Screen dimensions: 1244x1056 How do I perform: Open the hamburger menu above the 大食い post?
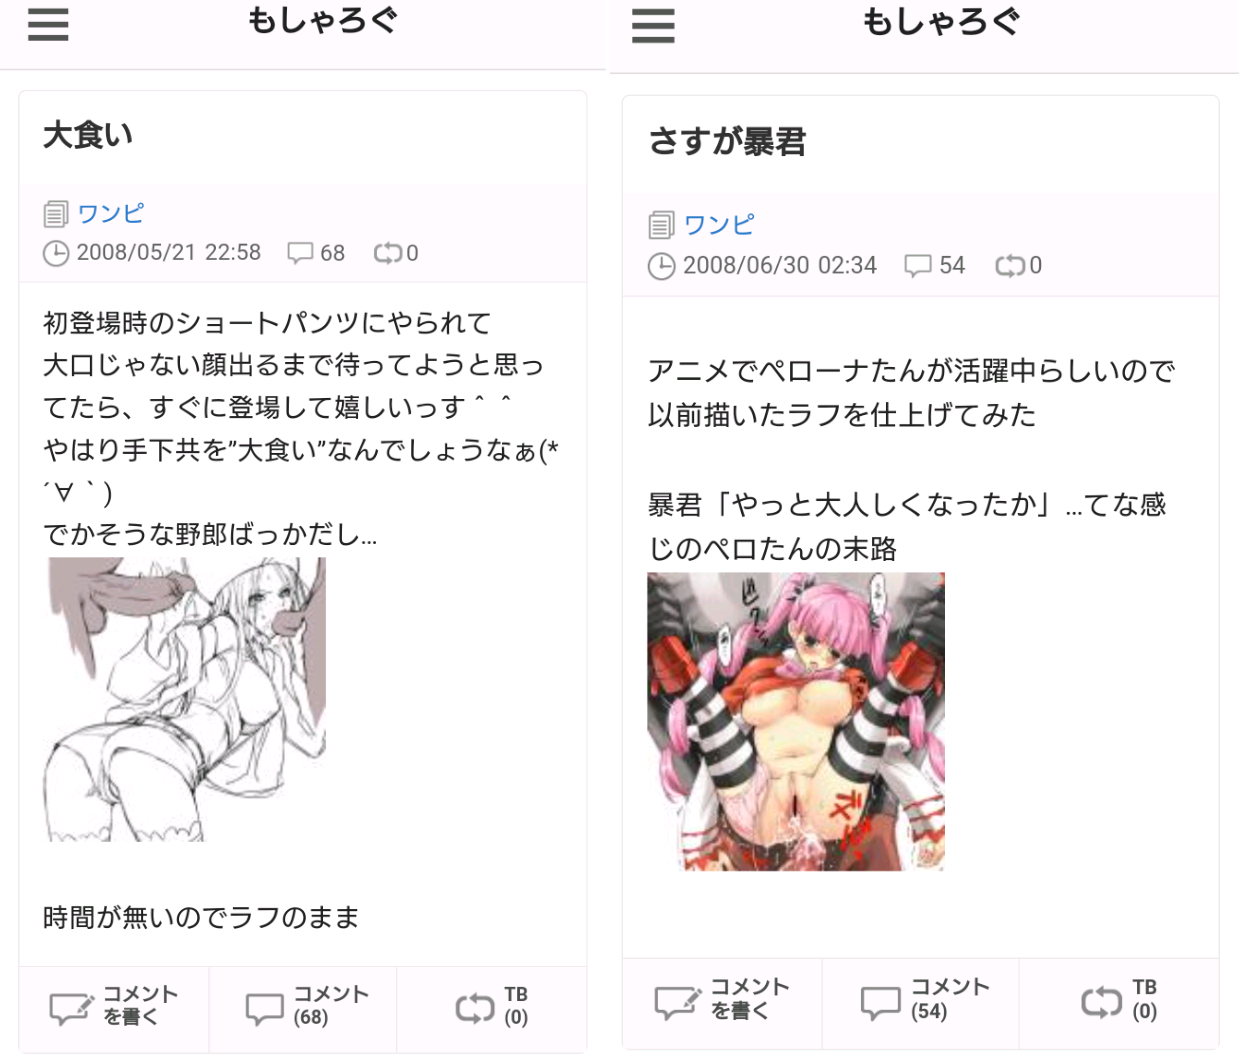click(x=48, y=24)
